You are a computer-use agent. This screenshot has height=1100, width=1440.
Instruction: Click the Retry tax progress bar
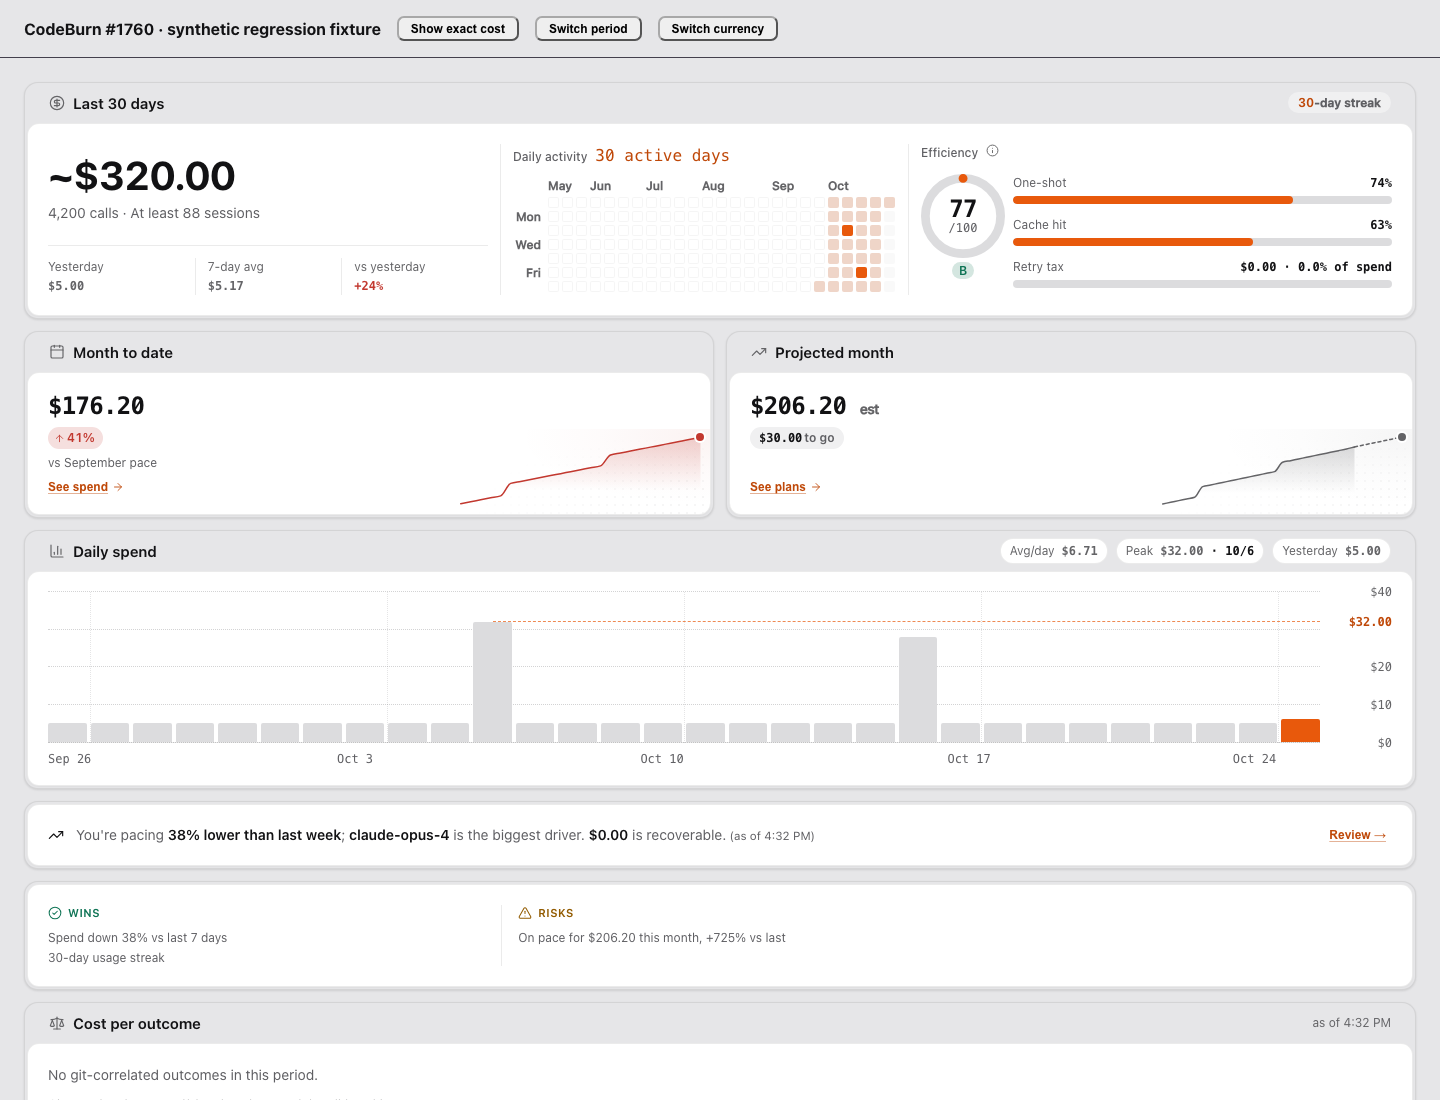tap(1202, 284)
